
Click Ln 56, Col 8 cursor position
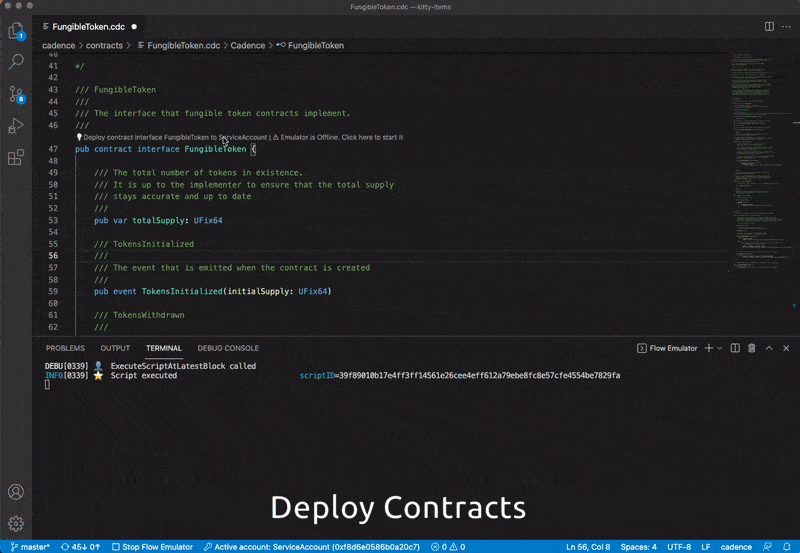tap(588, 546)
